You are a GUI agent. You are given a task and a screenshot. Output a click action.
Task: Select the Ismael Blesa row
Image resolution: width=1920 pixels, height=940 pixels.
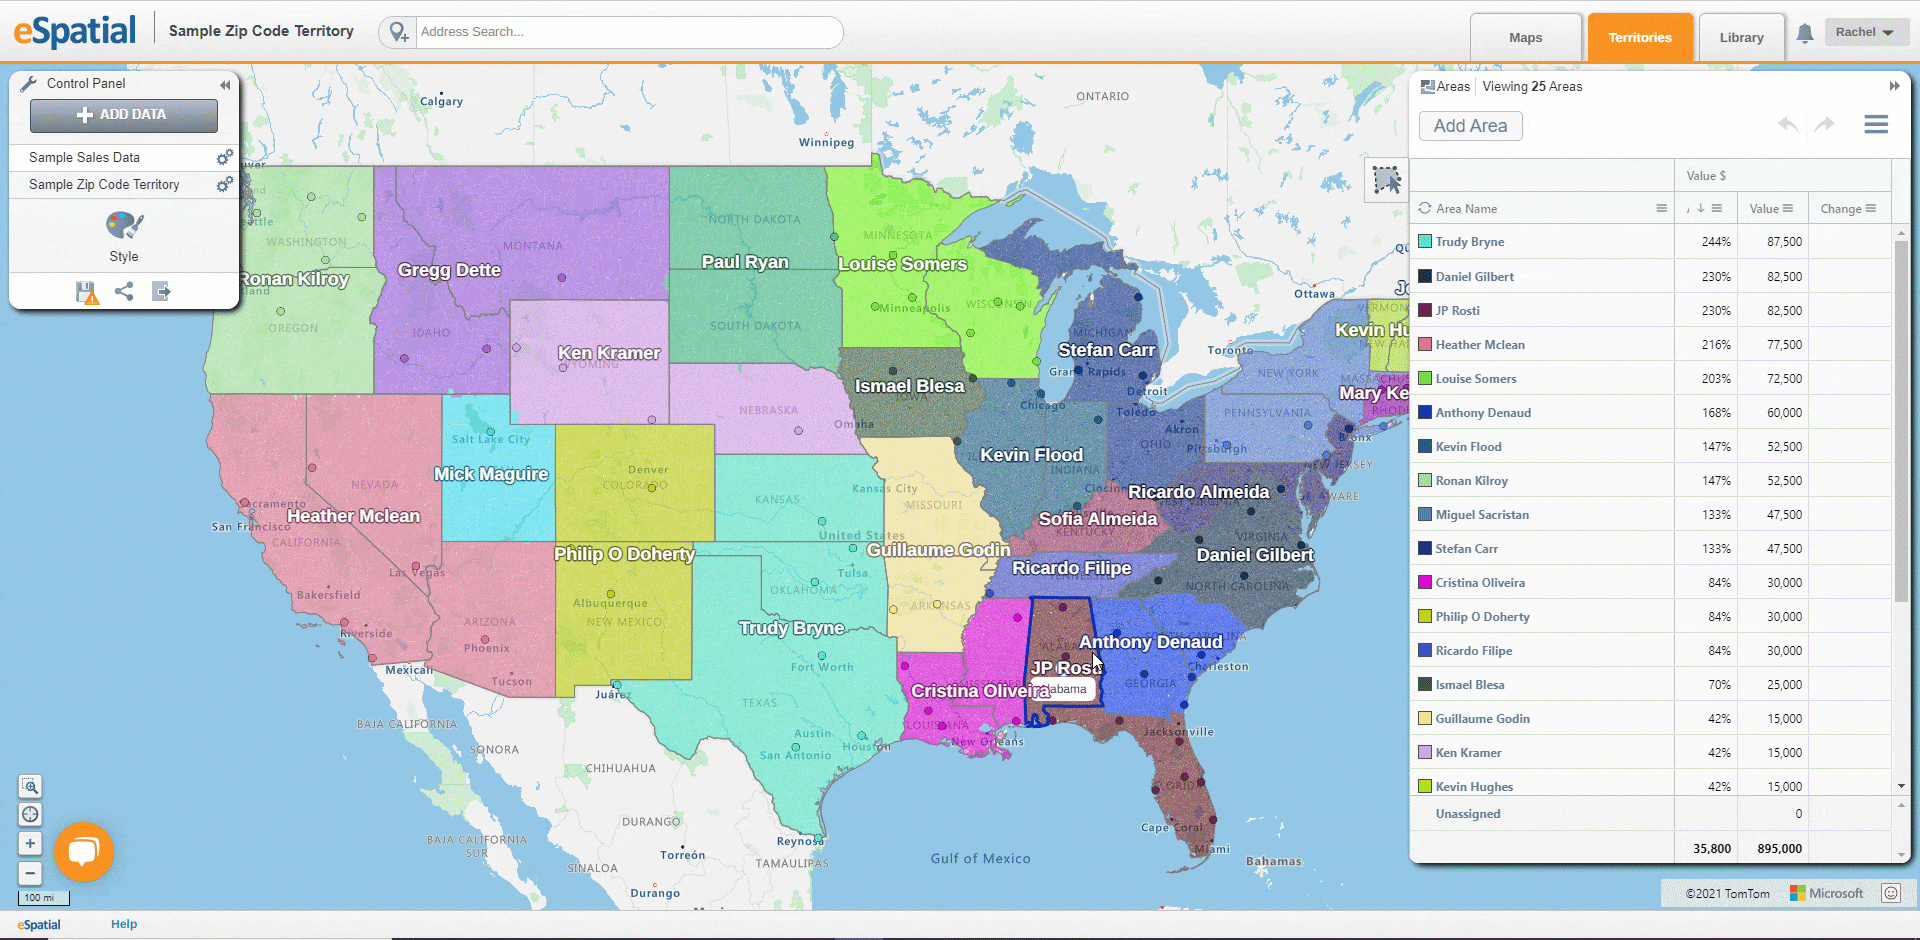[x=1650, y=684]
